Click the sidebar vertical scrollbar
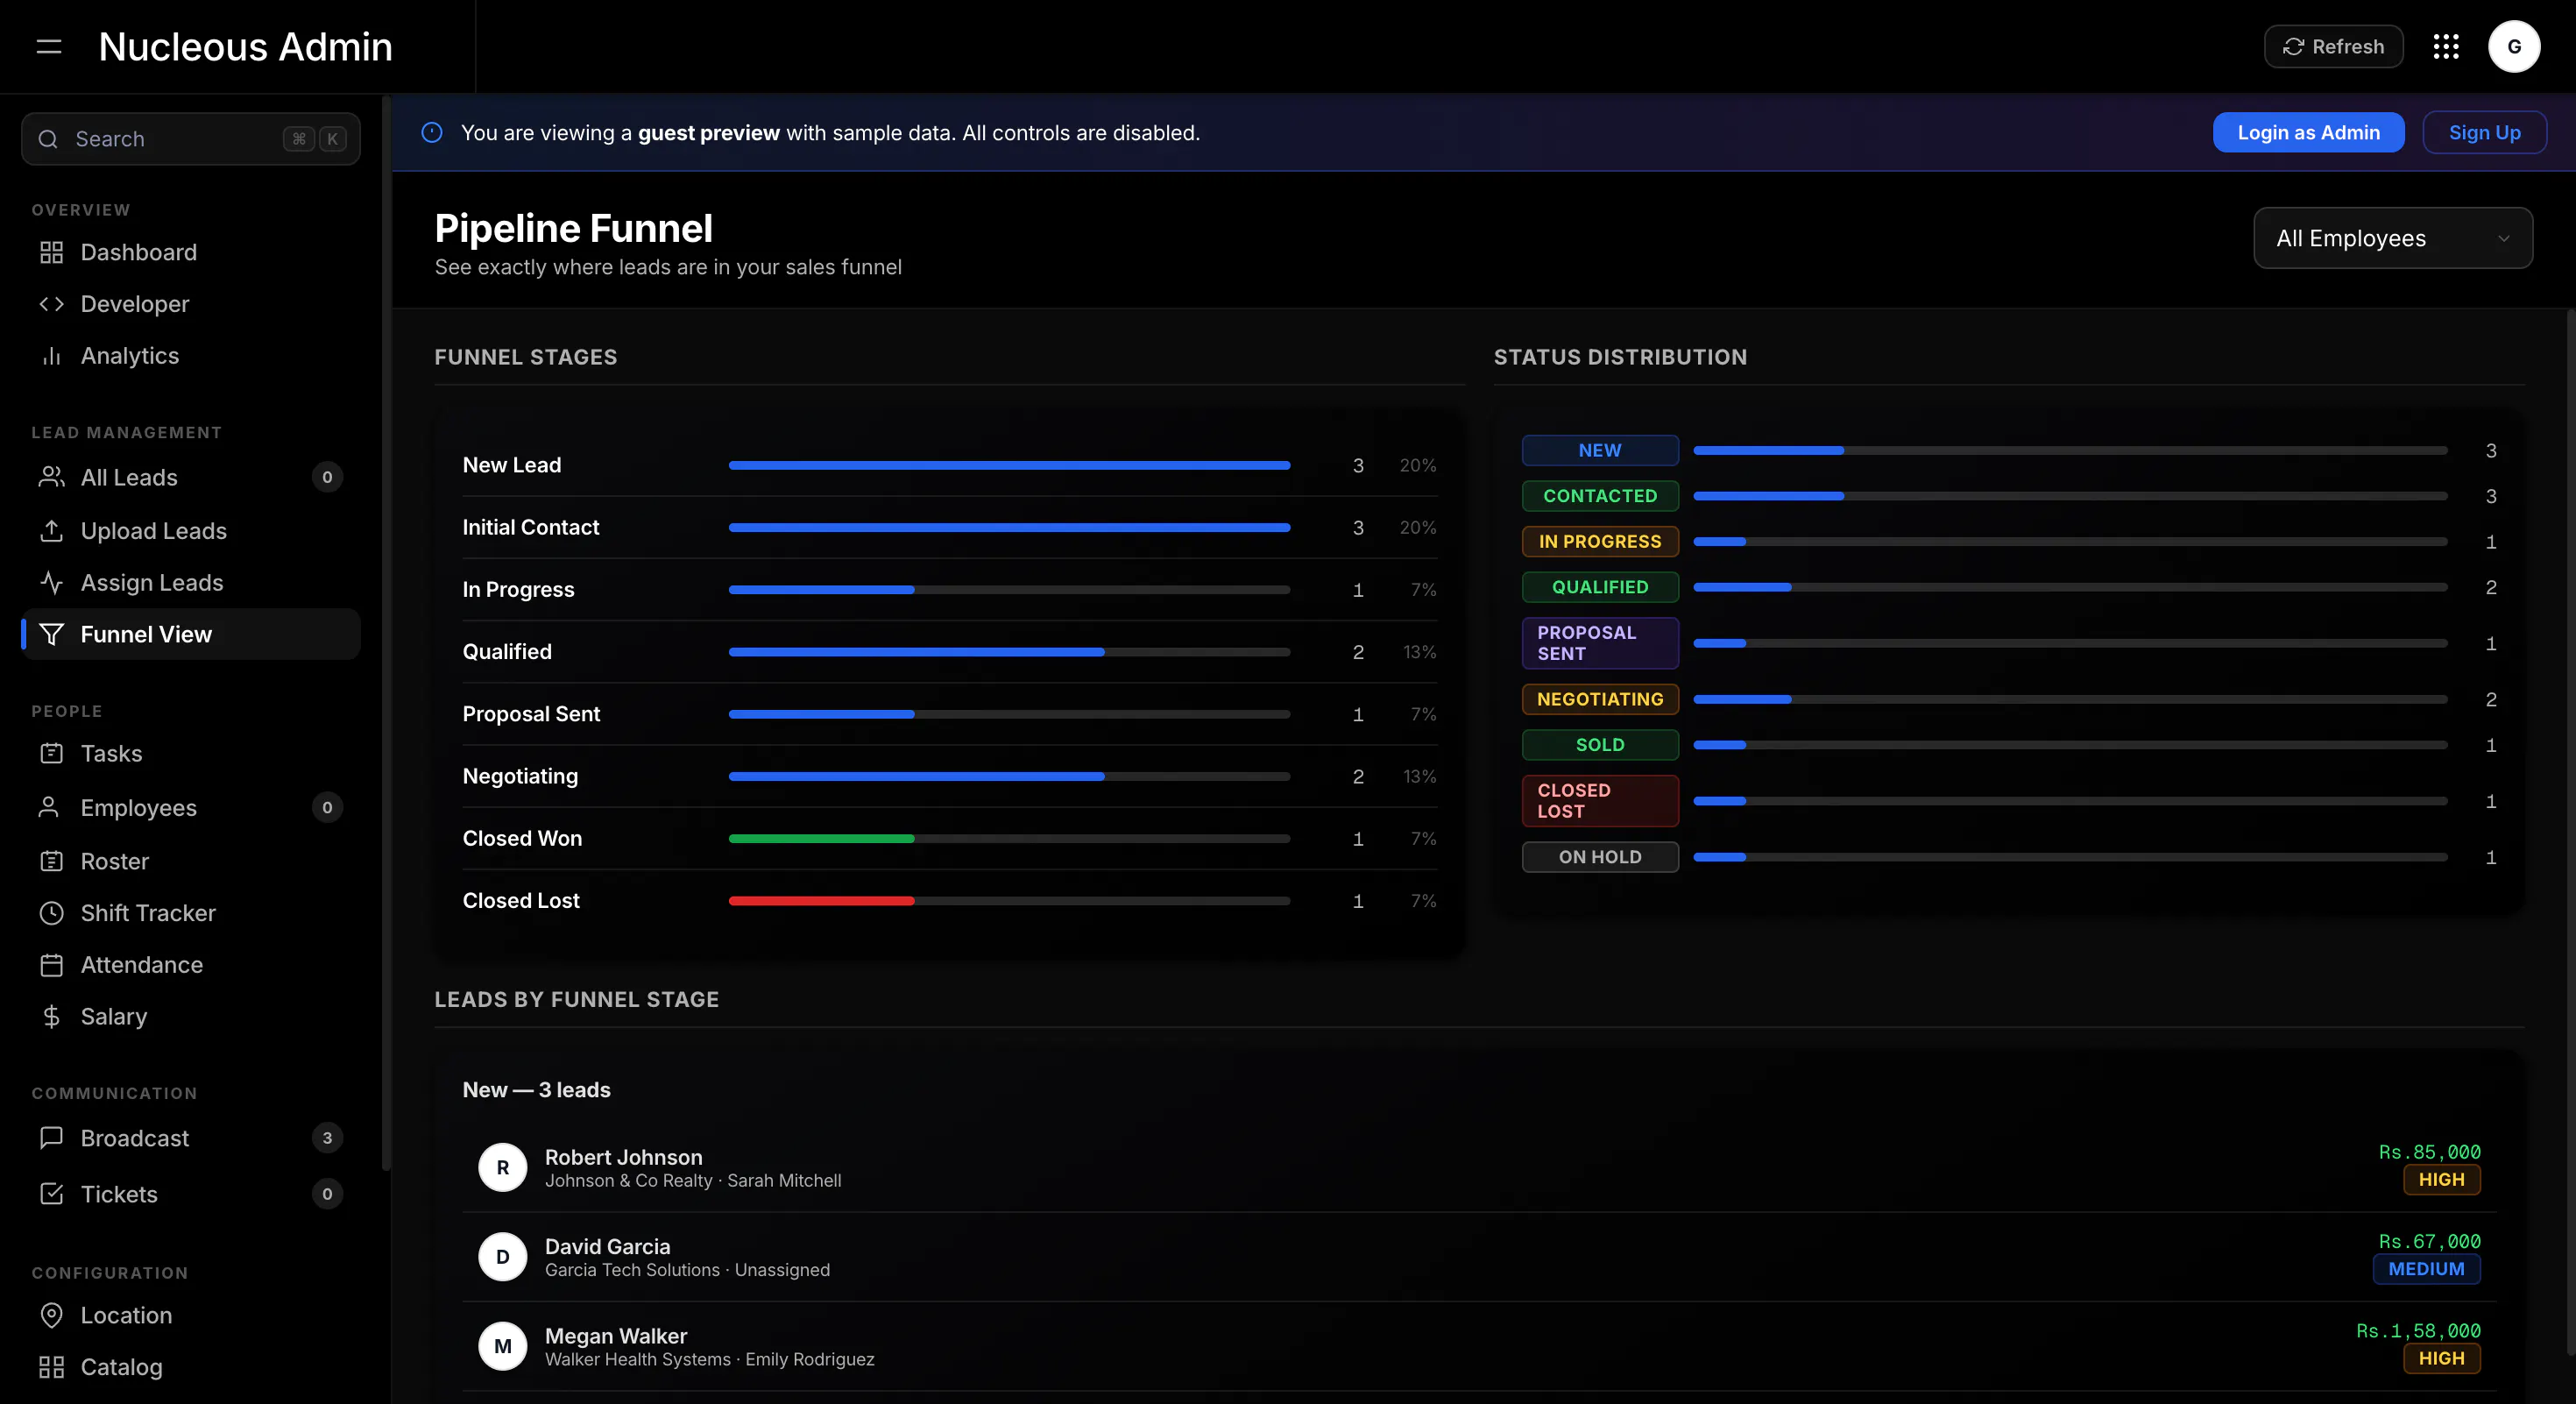This screenshot has height=1404, width=2576. pyautogui.click(x=385, y=632)
